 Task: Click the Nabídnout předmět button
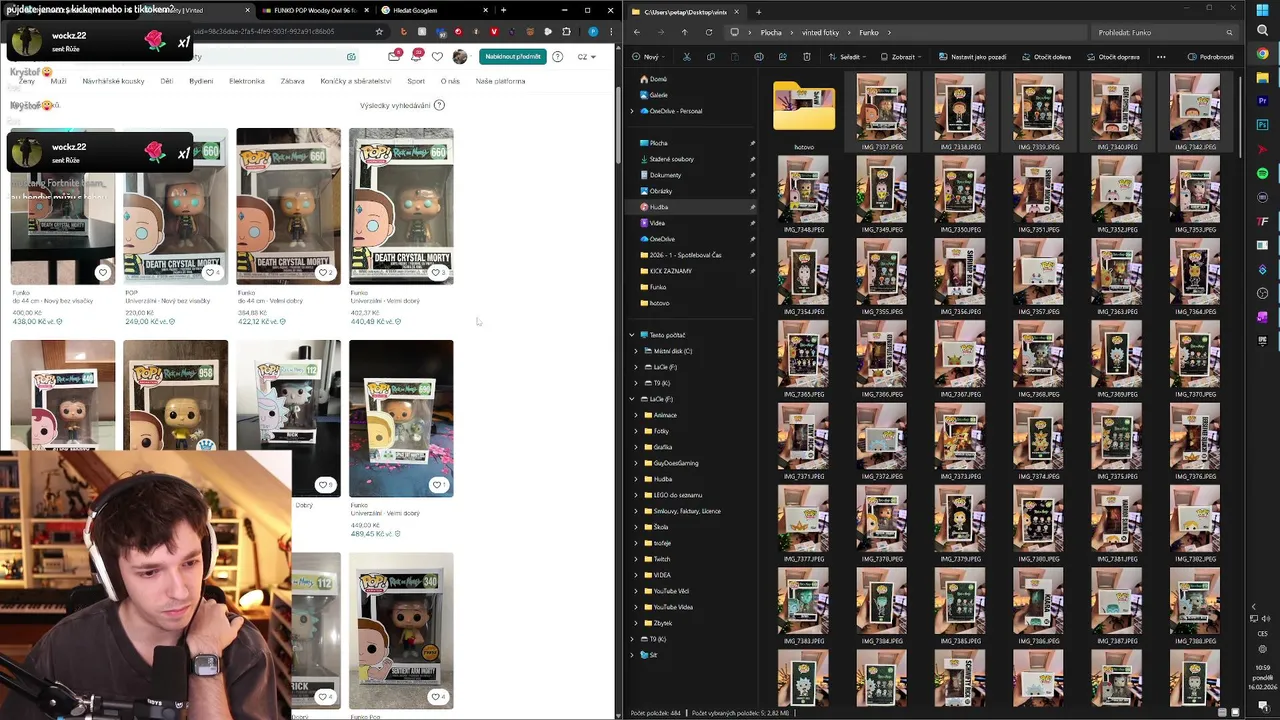pos(512,57)
